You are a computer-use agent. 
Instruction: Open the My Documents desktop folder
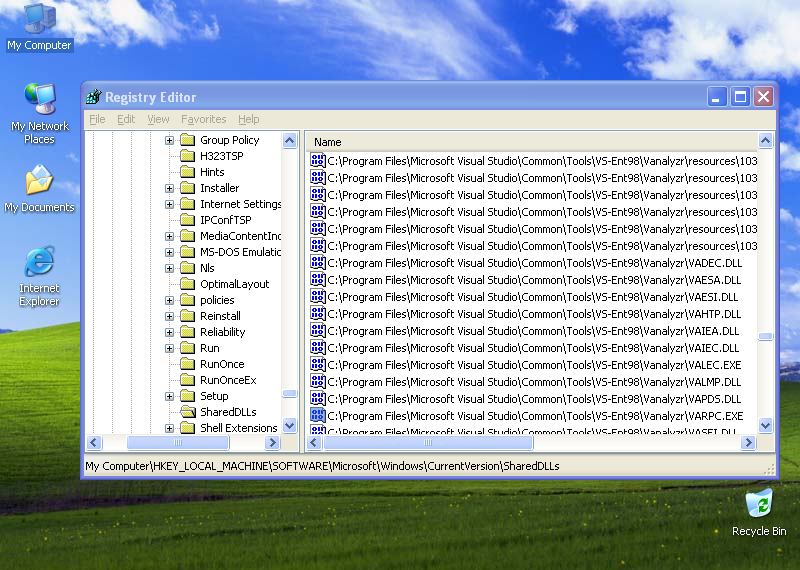39,182
